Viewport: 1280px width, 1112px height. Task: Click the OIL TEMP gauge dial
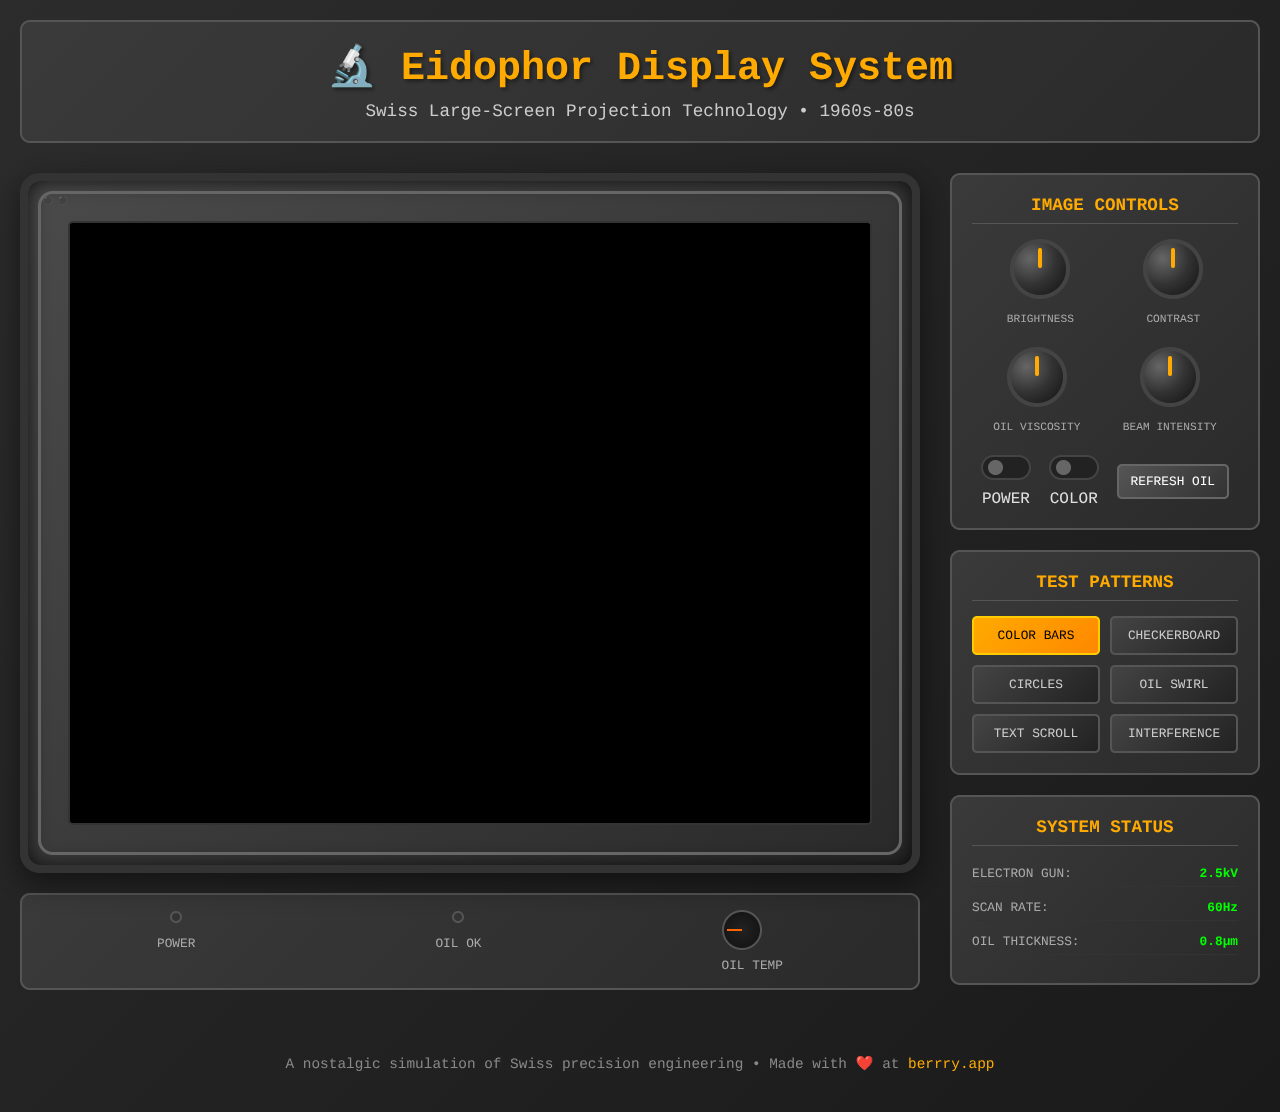coord(741,929)
